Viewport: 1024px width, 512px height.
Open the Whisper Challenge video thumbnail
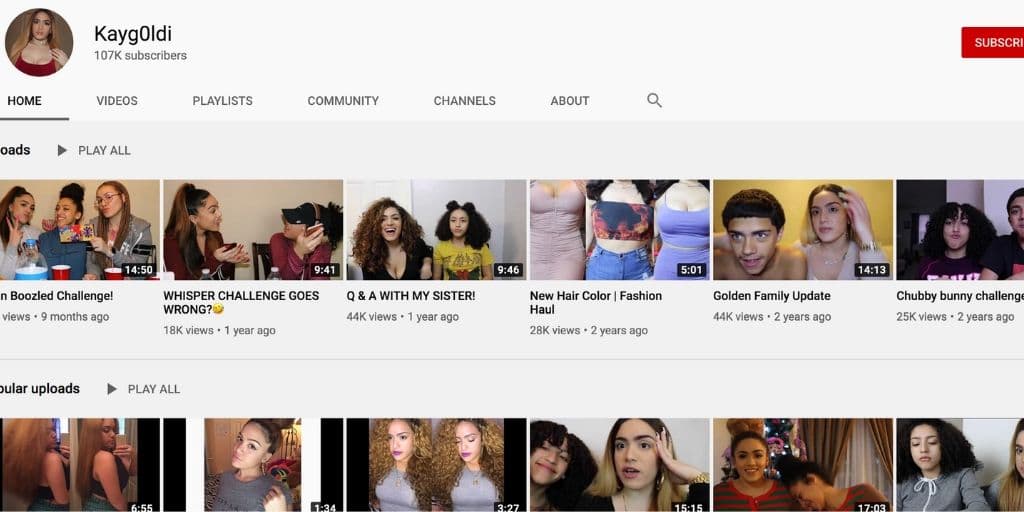coord(253,230)
